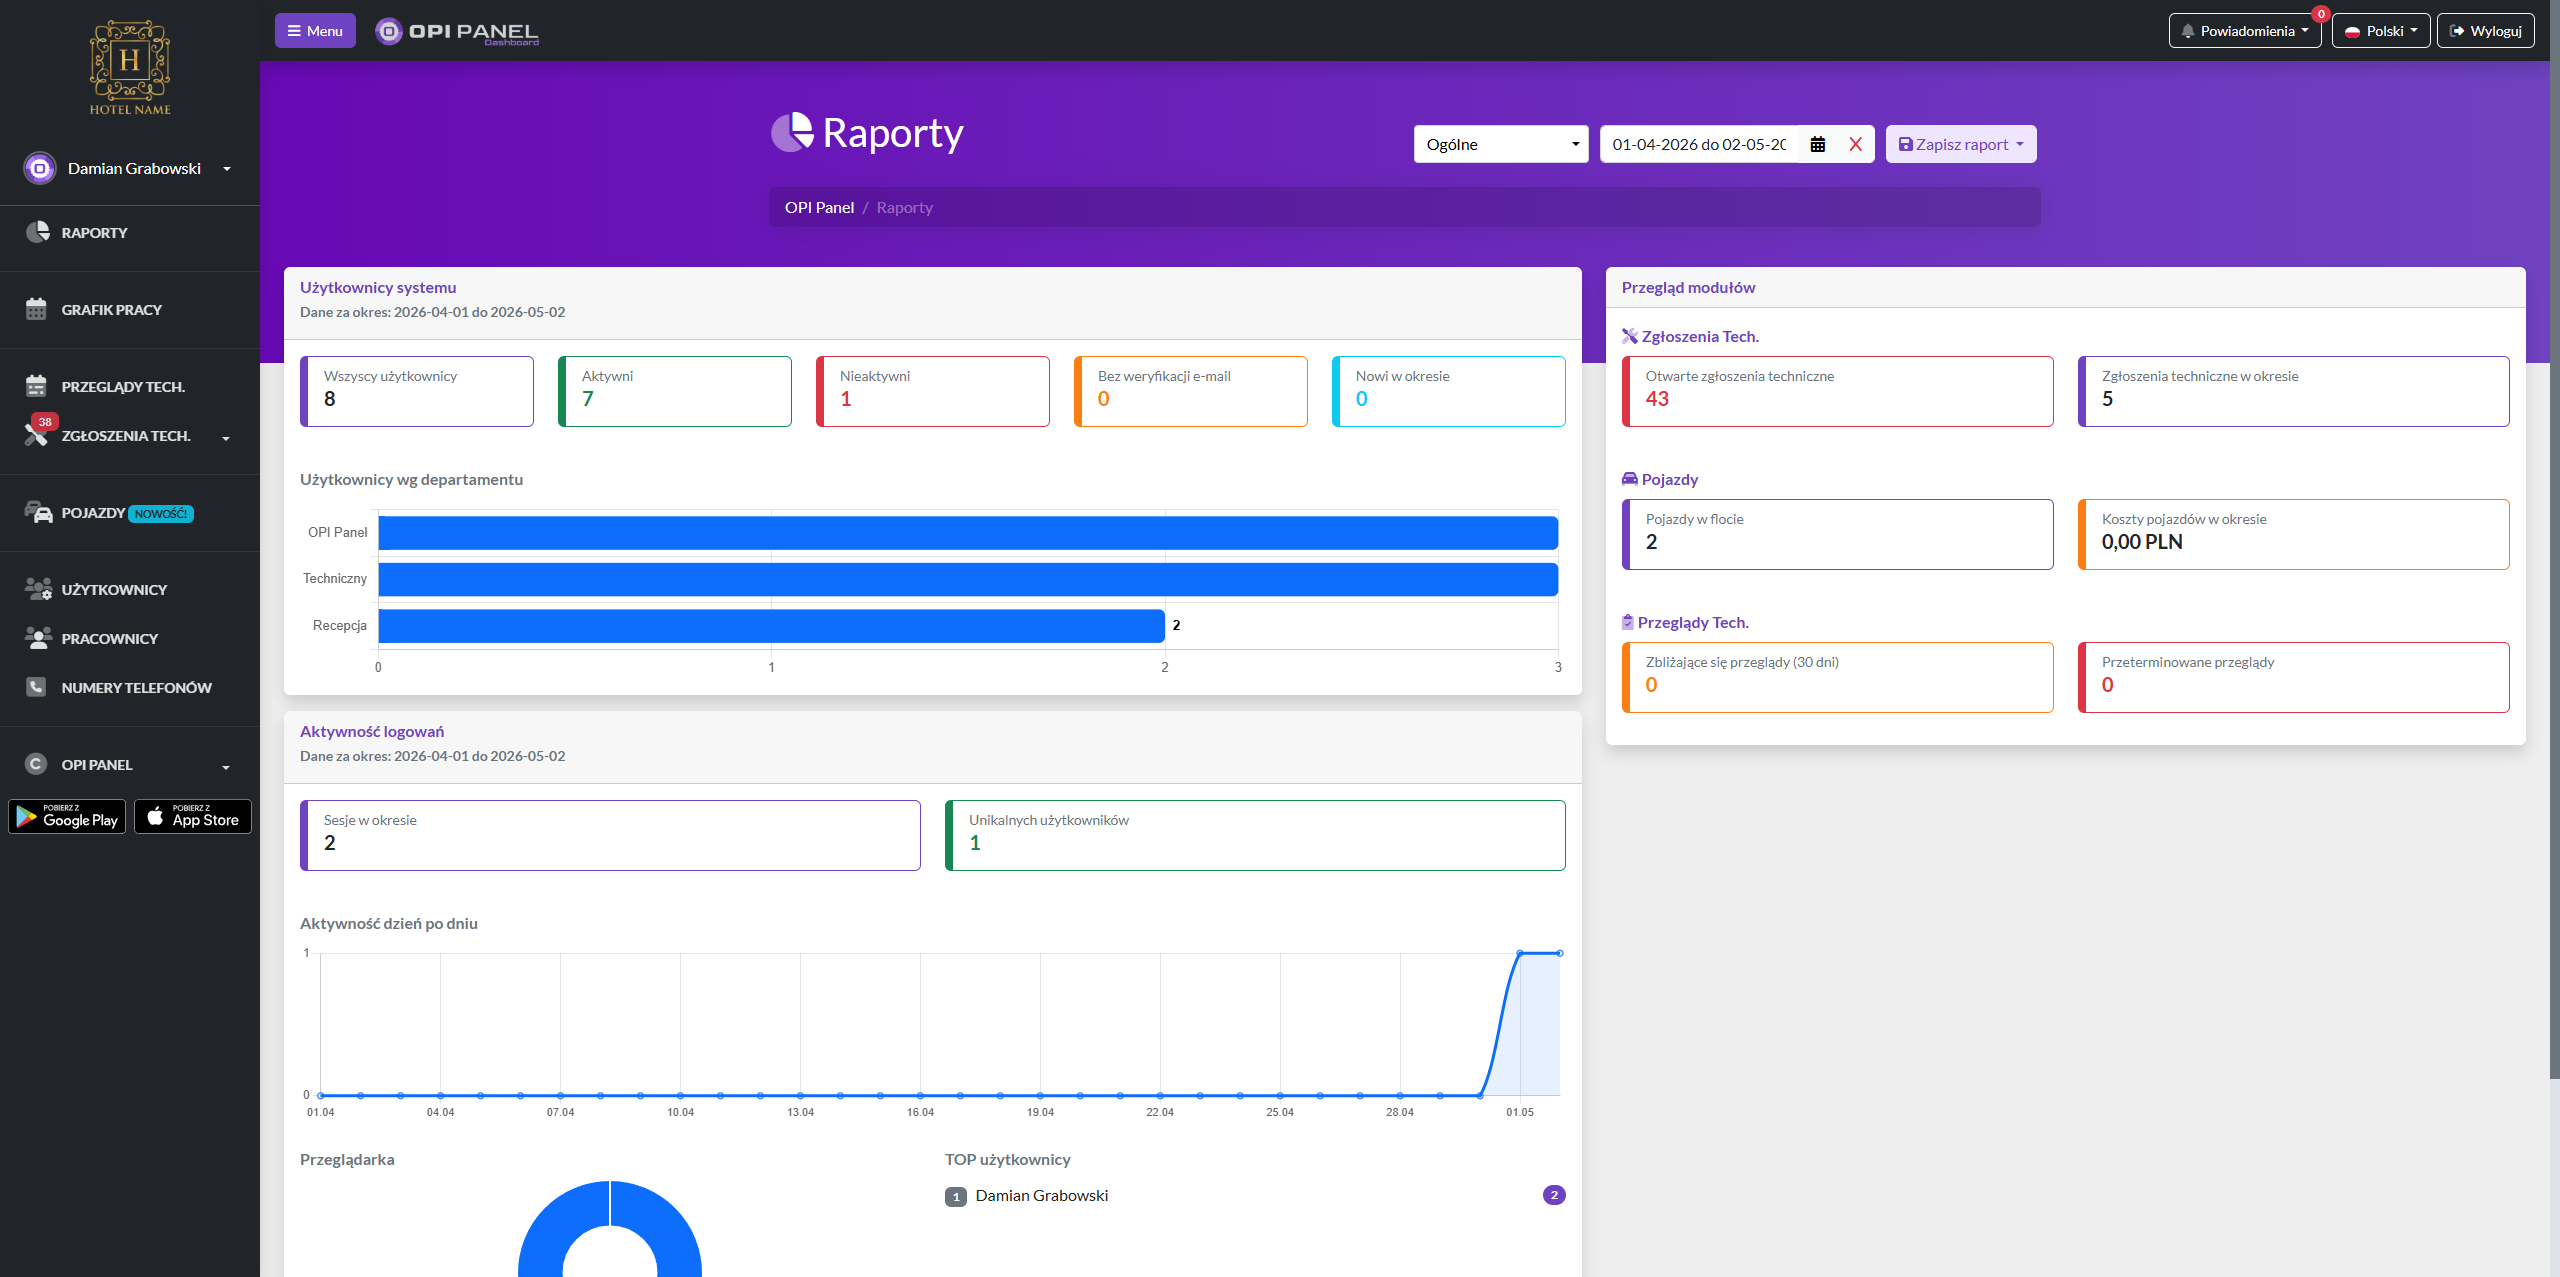The width and height of the screenshot is (2560, 1277).
Task: Click the Użytkownicy users-cog icon
Action: pyautogui.click(x=38, y=589)
